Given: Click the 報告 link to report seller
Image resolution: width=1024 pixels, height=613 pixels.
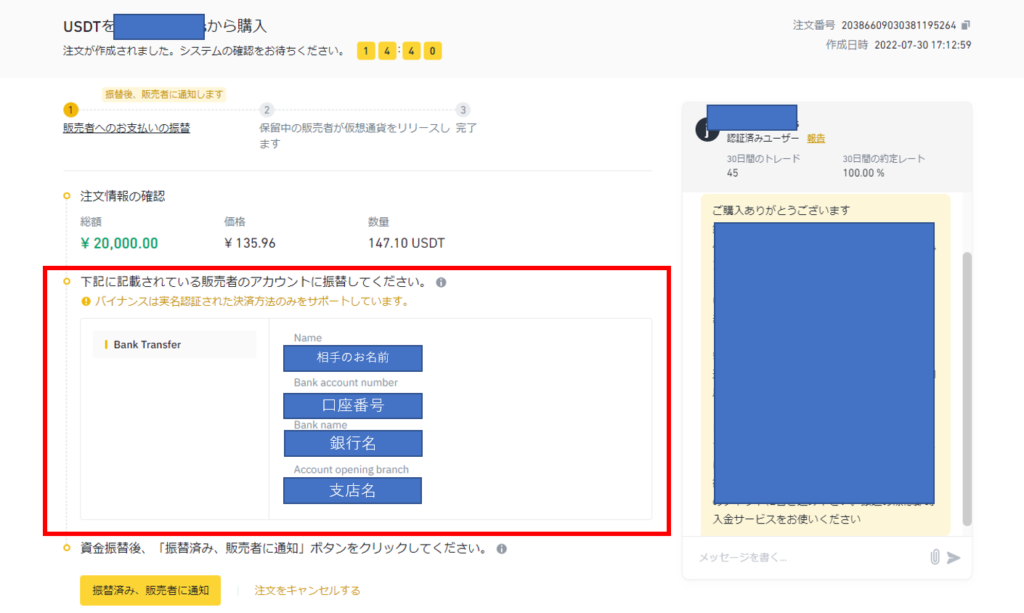Looking at the screenshot, I should click(x=816, y=138).
